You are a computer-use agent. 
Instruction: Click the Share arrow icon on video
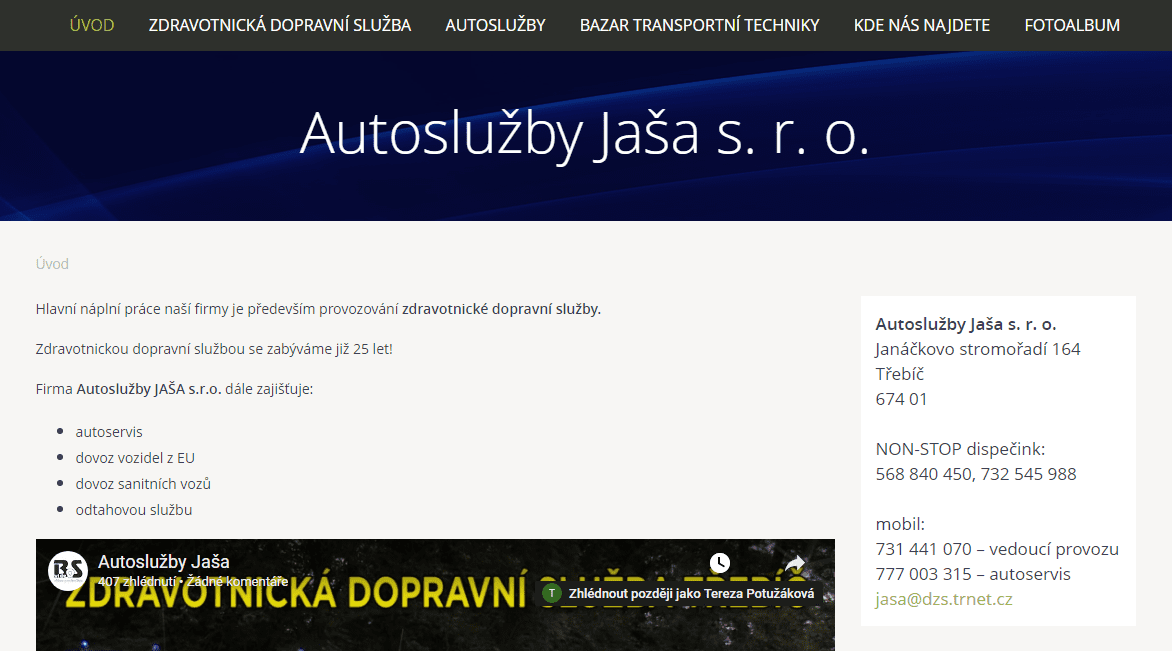795,564
